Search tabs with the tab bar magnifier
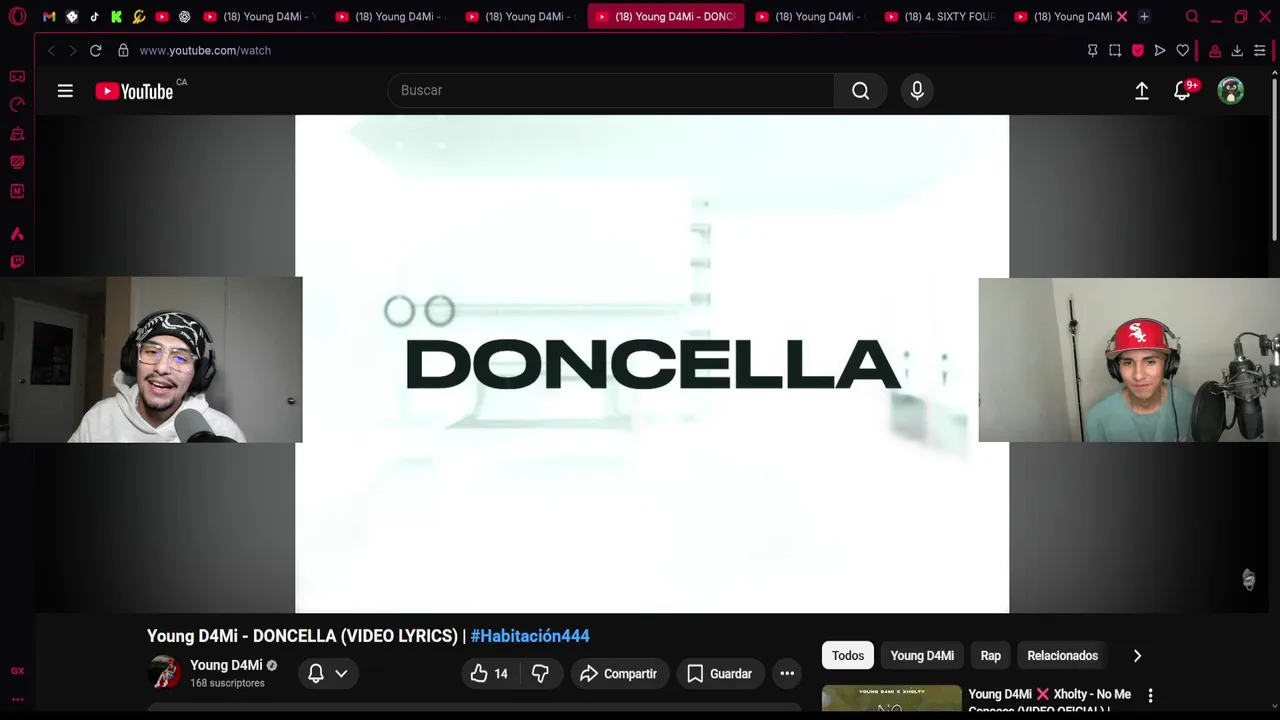 (1192, 17)
